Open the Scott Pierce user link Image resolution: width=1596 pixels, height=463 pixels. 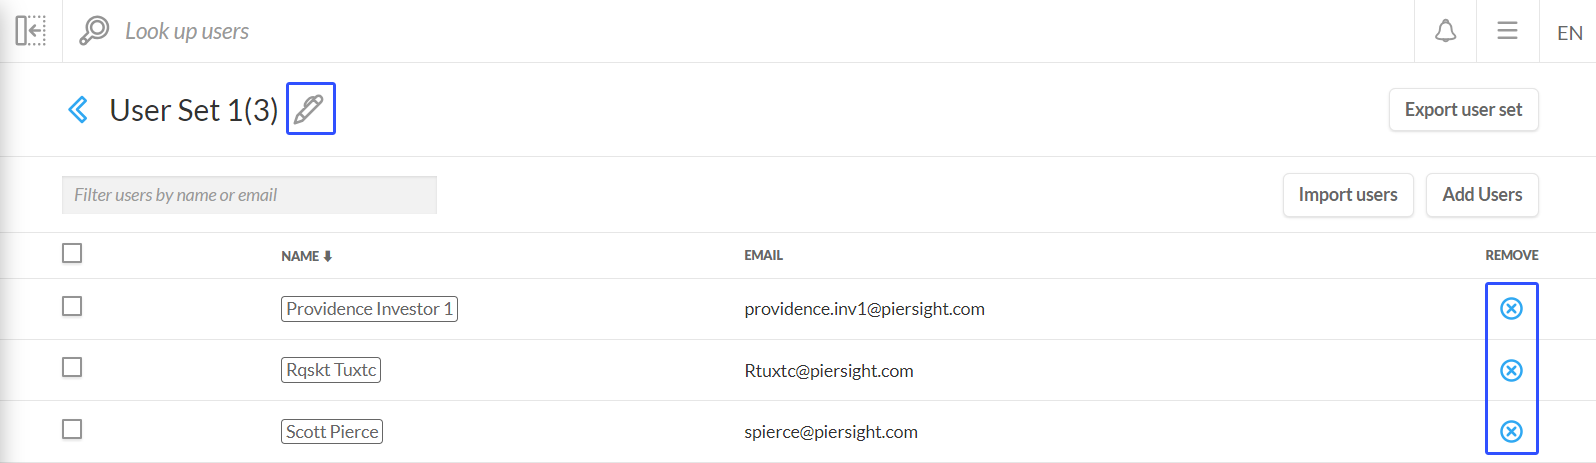tap(332, 432)
